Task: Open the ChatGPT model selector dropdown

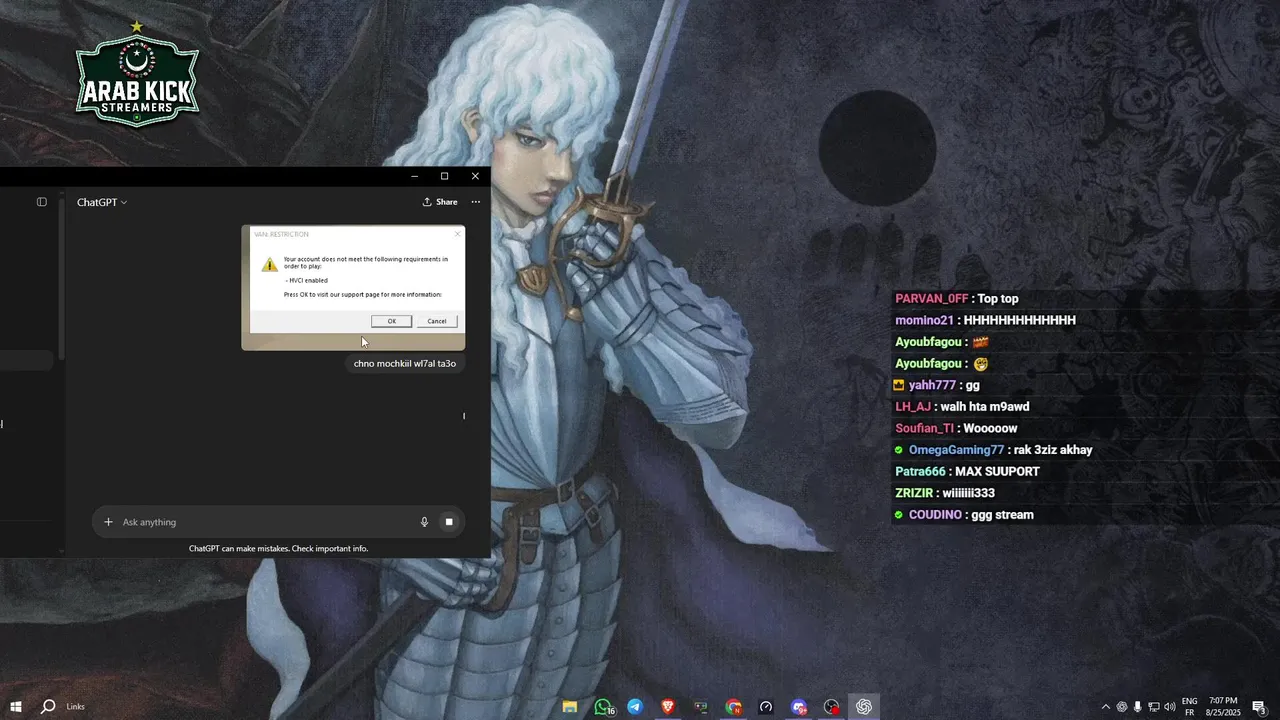Action: 102,202
